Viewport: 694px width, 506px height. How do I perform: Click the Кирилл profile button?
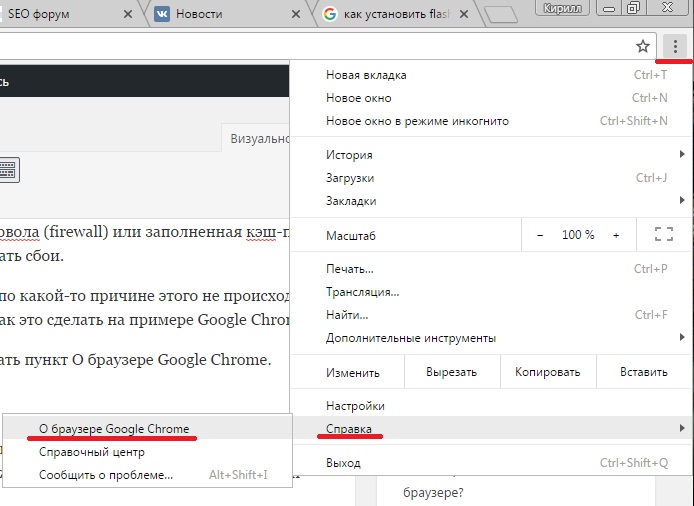point(562,8)
